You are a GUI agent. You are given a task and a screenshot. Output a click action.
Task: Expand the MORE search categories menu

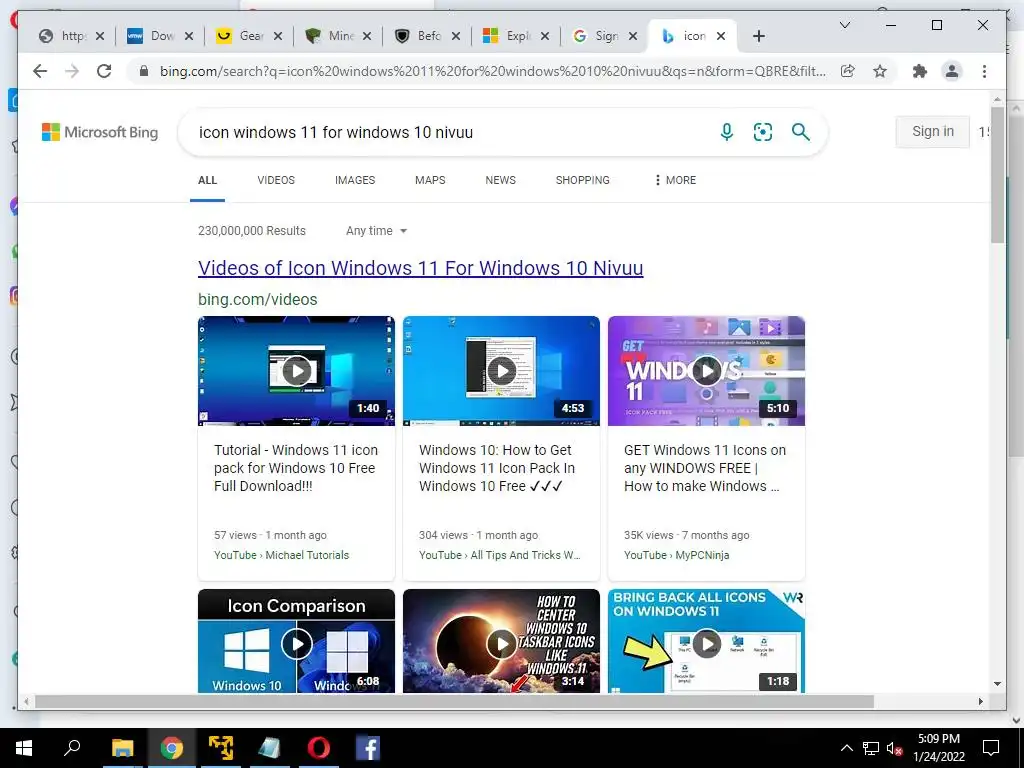tap(675, 180)
